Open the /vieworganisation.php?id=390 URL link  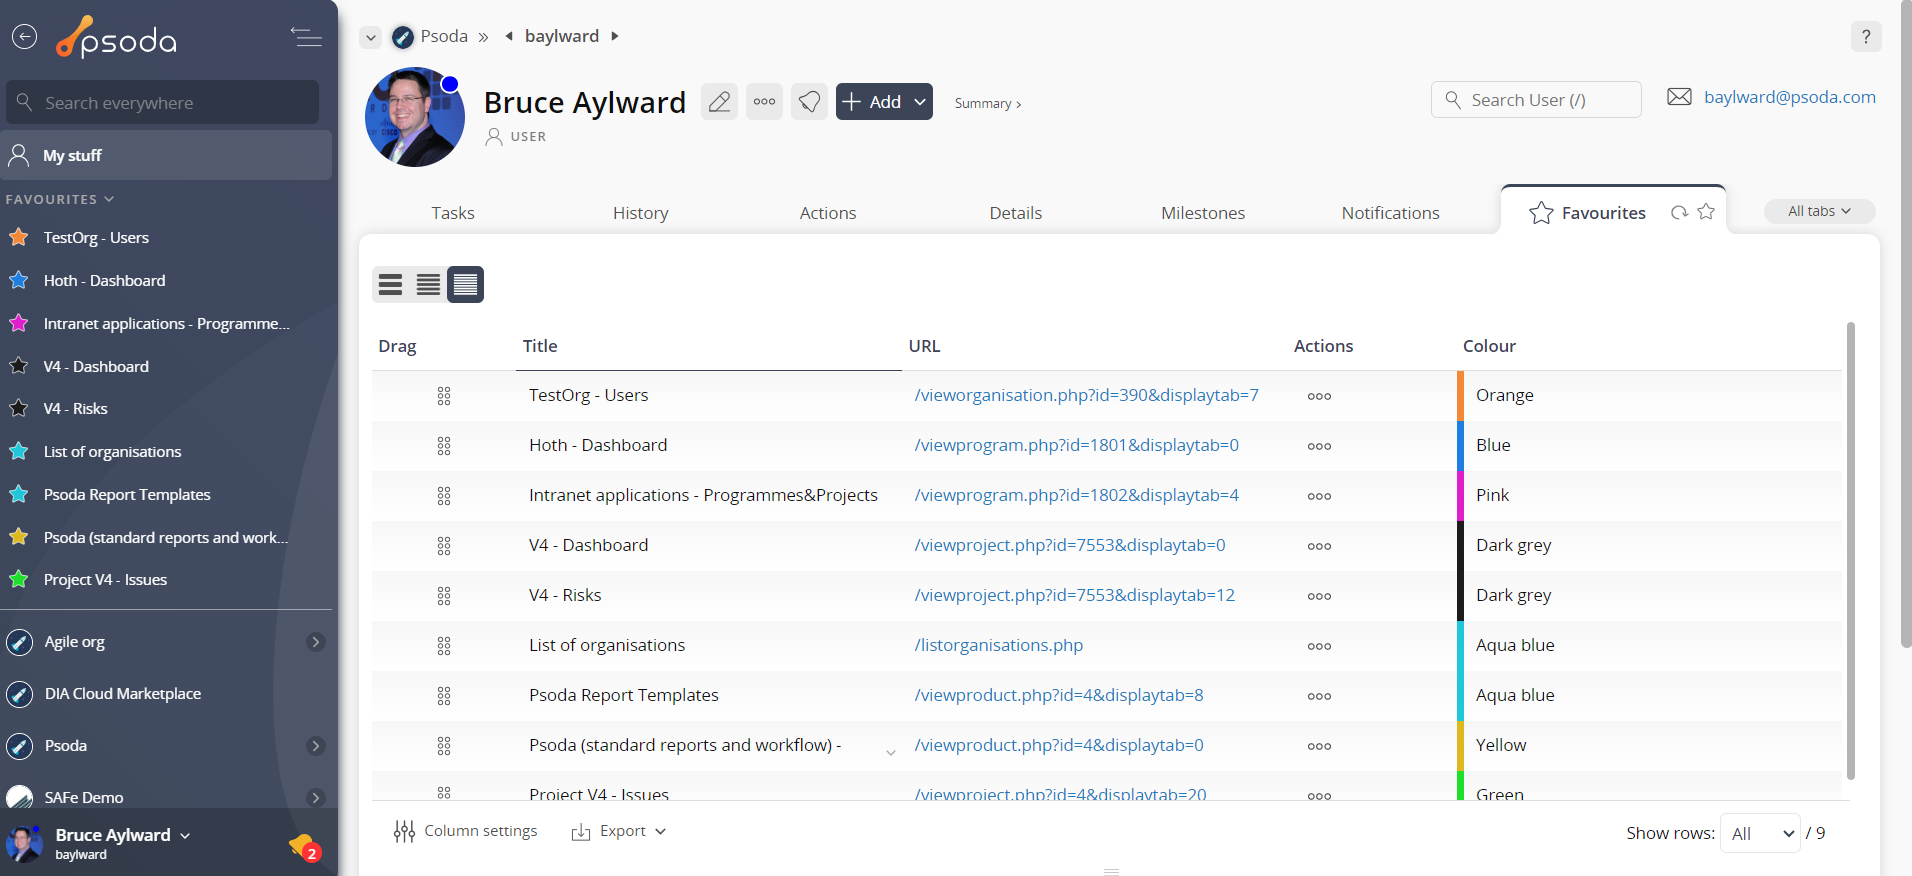point(1086,395)
